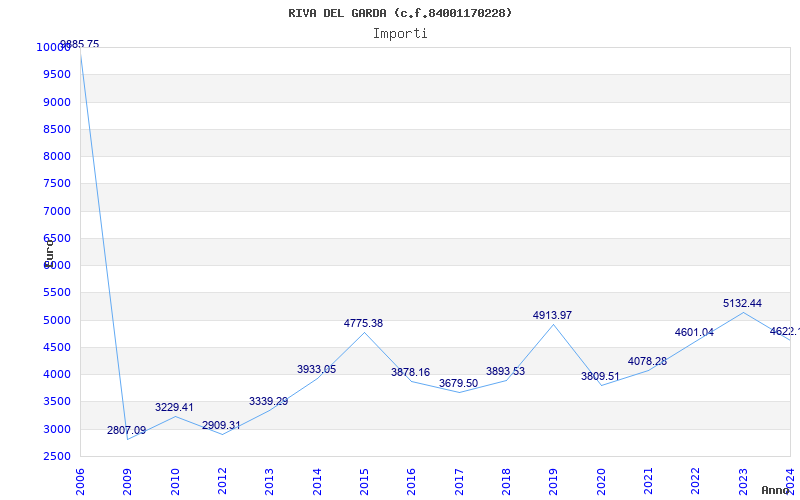Select the 5132.44 peak label

(742, 304)
